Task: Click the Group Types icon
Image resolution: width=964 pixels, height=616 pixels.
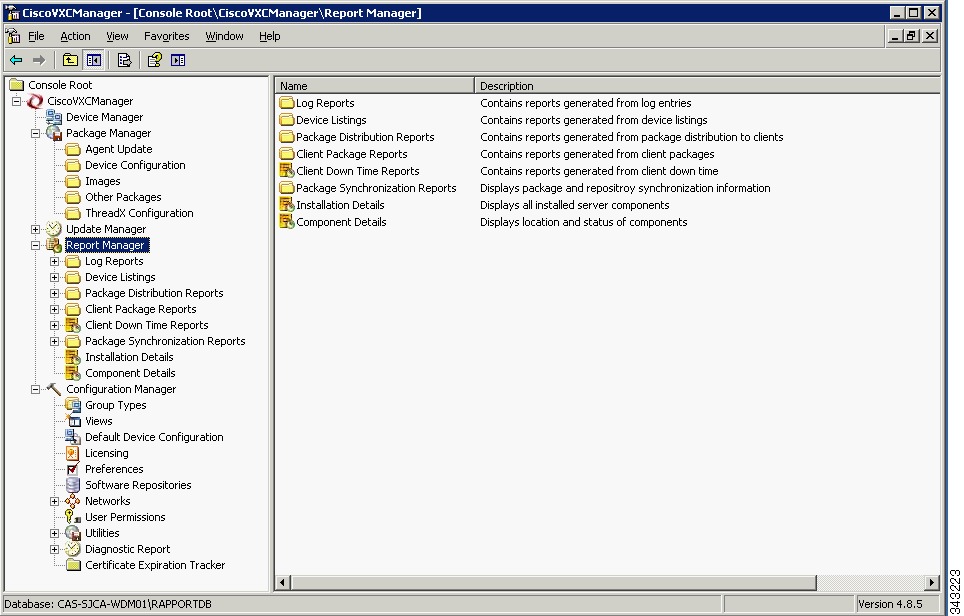Action: point(73,405)
